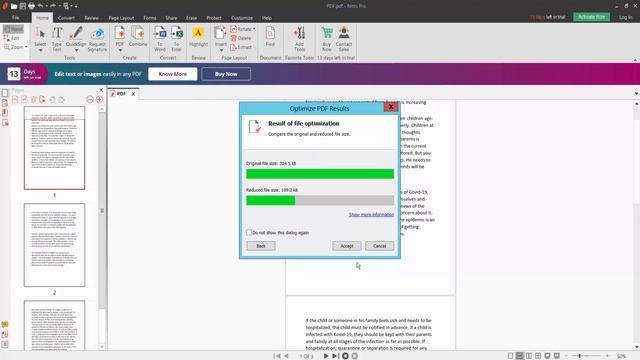Click the Combine files icon

138,37
